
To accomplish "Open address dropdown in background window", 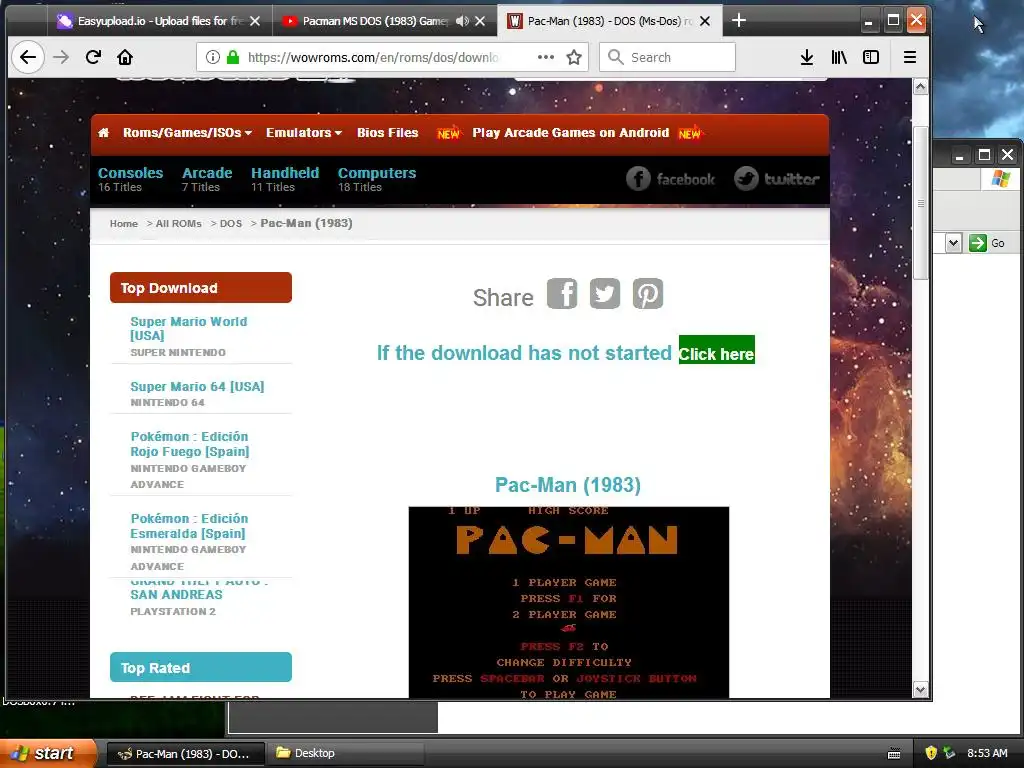I will pyautogui.click(x=953, y=243).
